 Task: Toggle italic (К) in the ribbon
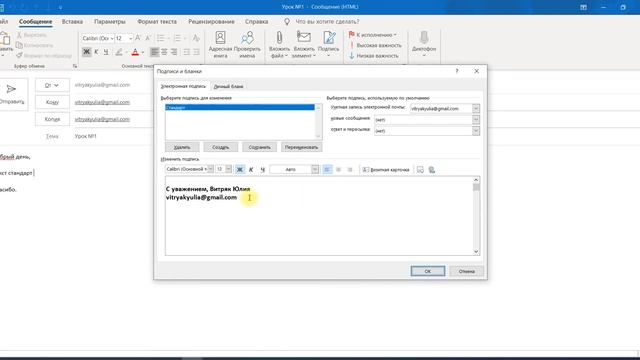click(x=96, y=52)
